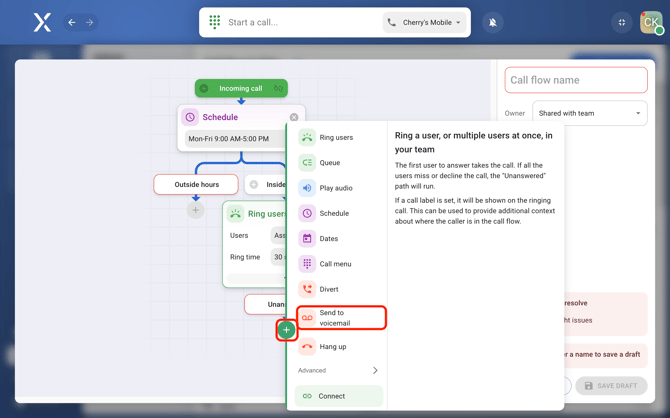Click the back navigation arrow

[x=72, y=22]
